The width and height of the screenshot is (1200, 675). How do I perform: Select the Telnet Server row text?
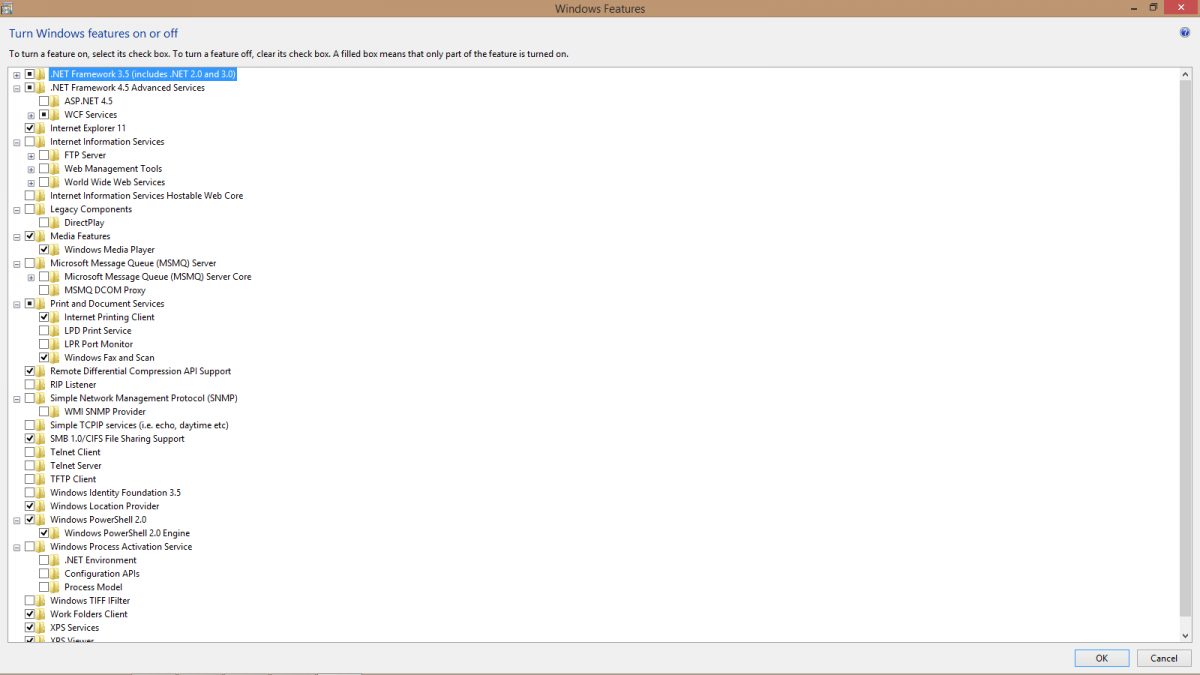click(76, 466)
